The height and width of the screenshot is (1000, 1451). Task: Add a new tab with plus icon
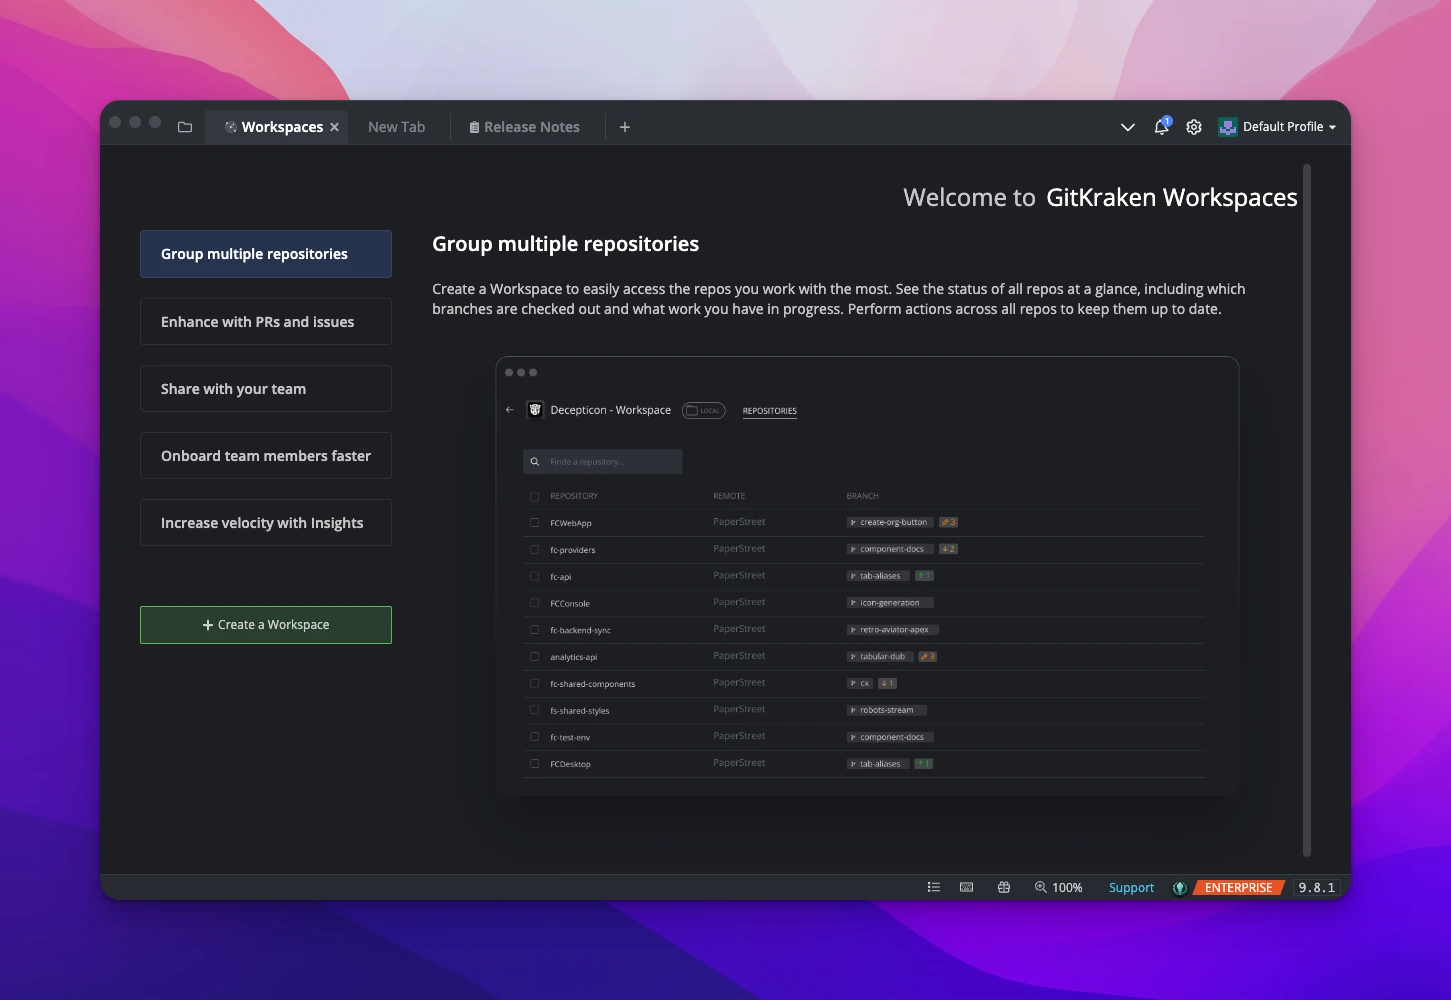click(625, 127)
